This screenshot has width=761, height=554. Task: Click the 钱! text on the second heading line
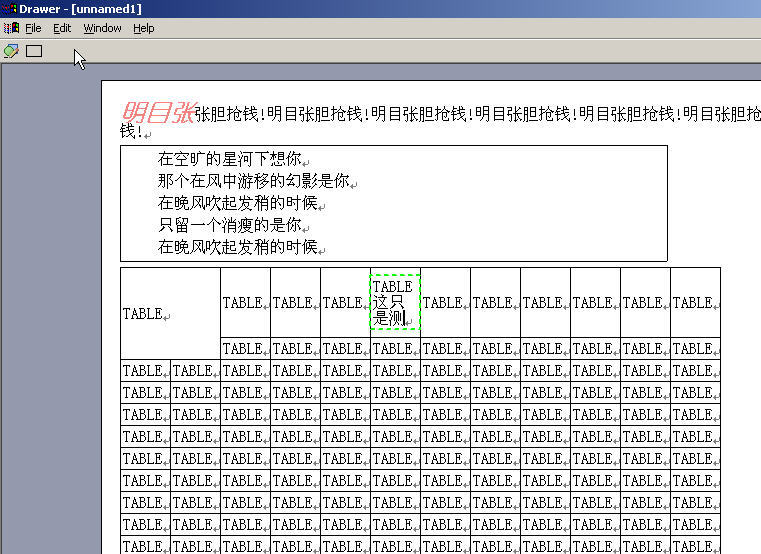tap(131, 132)
